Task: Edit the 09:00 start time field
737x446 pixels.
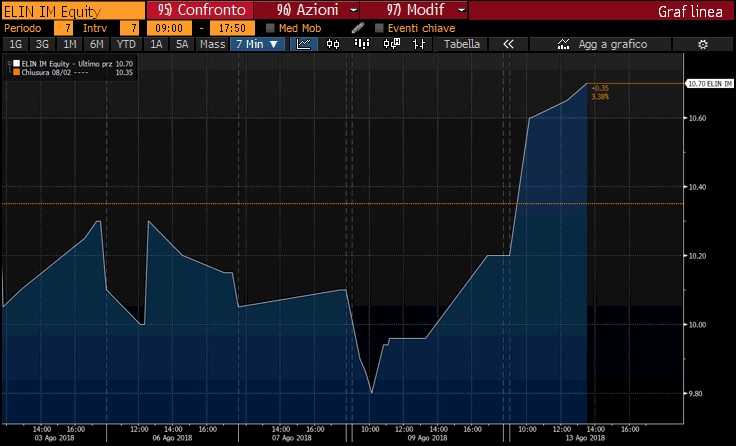Action: click(169, 28)
